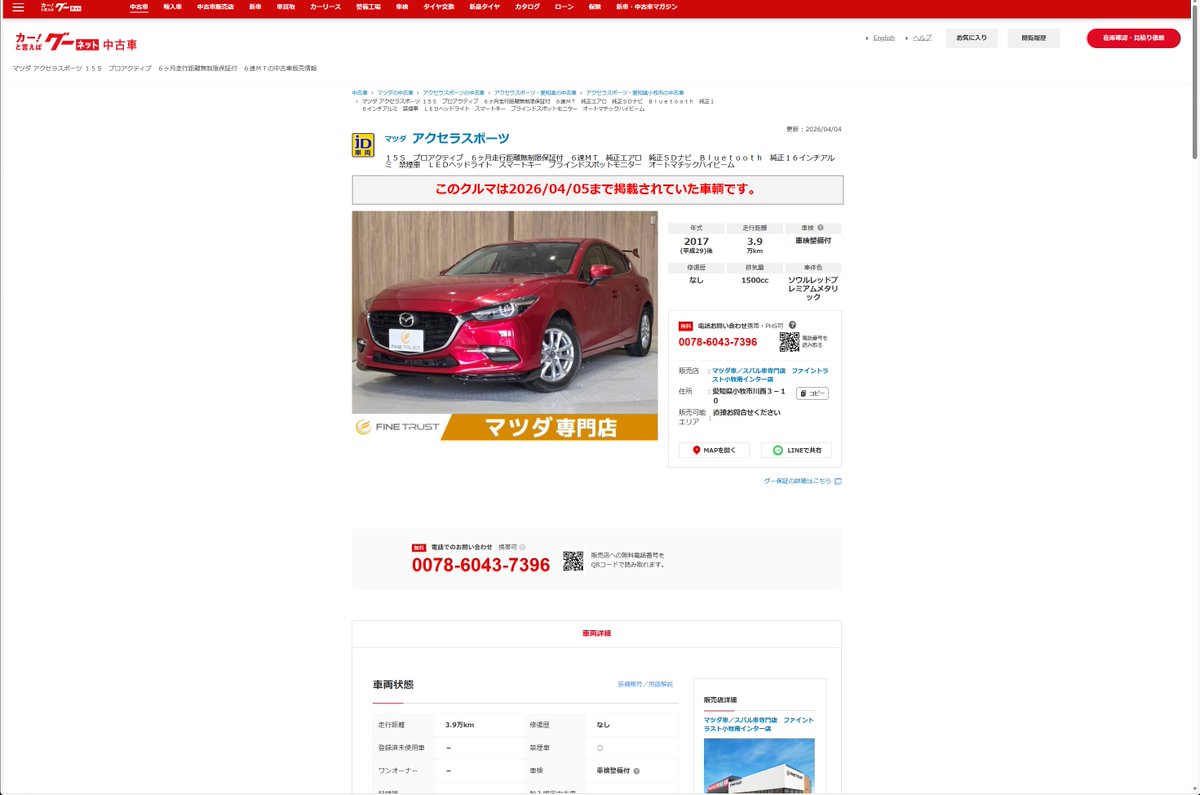Select the 車両詳細 tab
Image resolution: width=1200 pixels, height=795 pixels.
(596, 633)
